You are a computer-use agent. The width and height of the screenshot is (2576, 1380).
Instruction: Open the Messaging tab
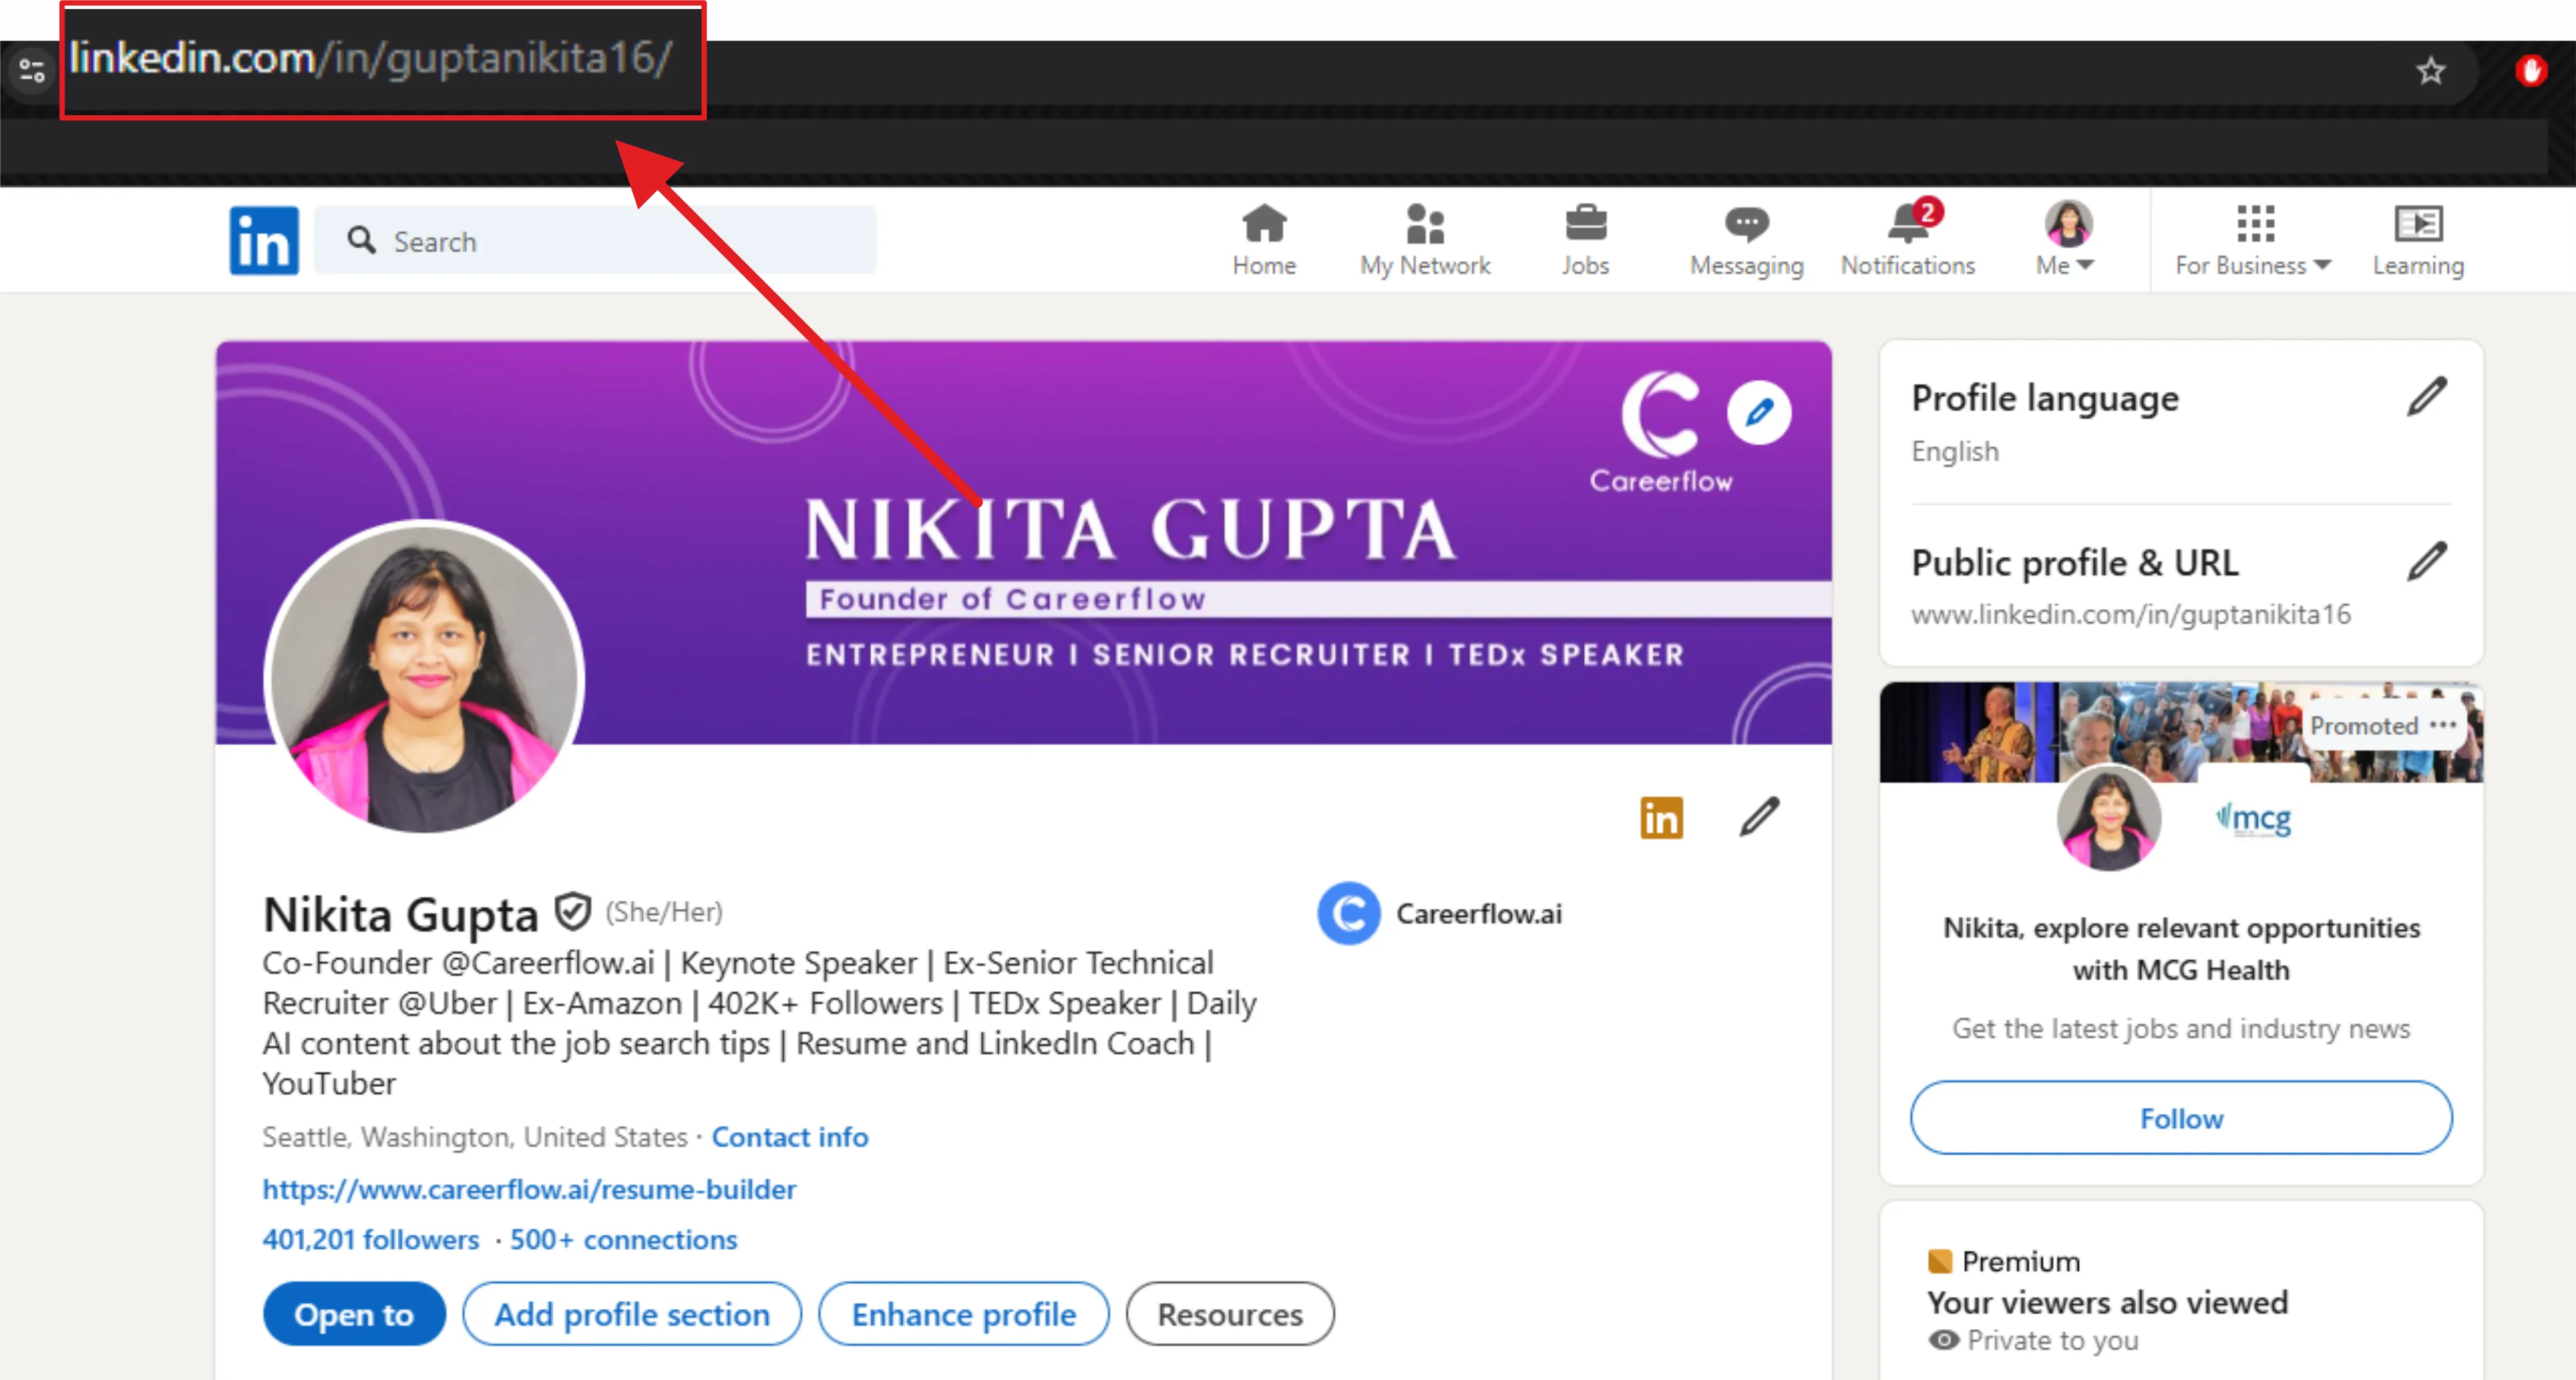click(x=1746, y=240)
